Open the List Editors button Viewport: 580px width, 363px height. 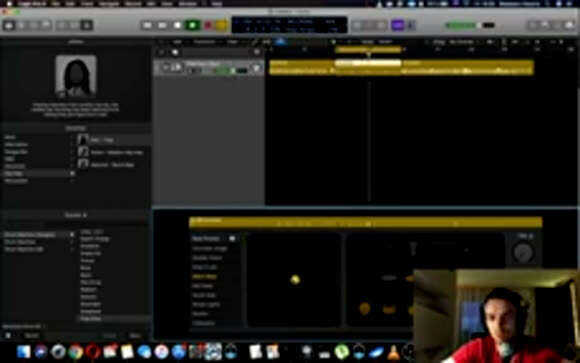coord(533,25)
